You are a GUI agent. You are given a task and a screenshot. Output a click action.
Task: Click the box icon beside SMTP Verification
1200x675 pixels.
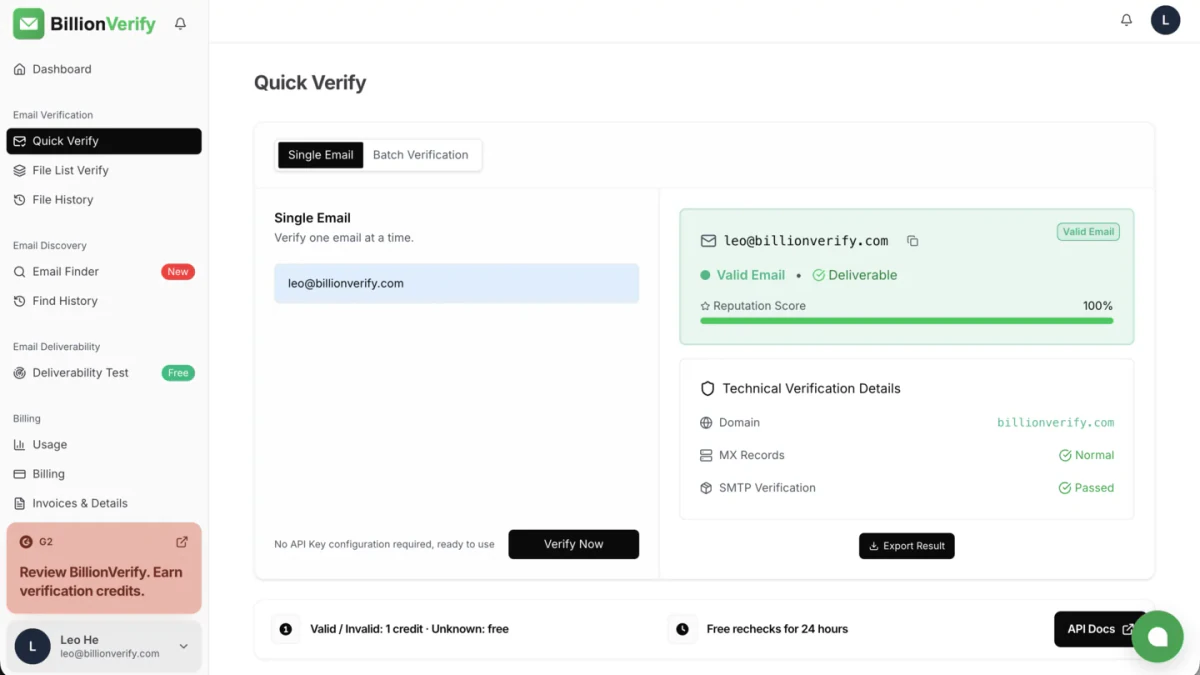[706, 488]
